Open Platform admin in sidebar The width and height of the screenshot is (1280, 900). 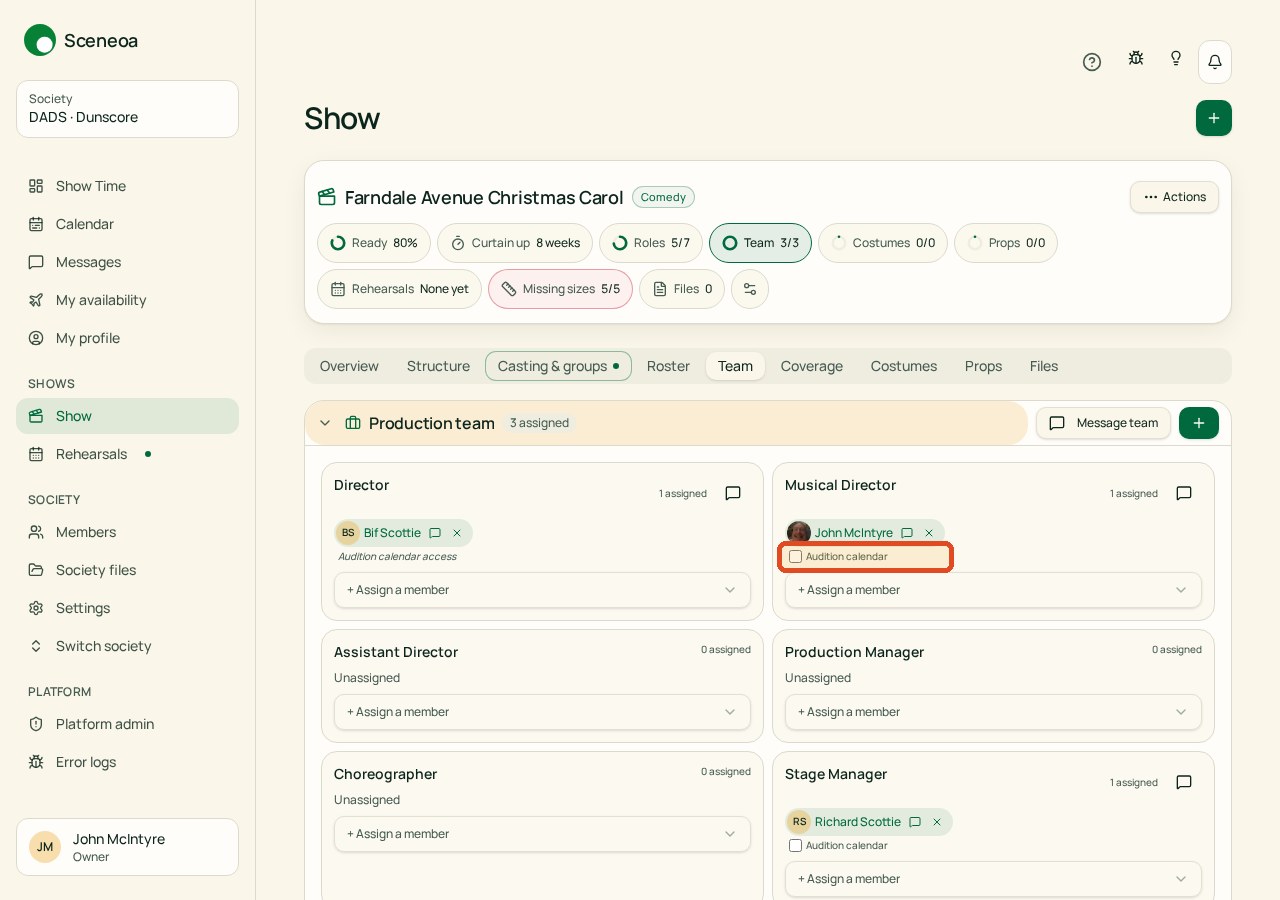tap(127, 724)
